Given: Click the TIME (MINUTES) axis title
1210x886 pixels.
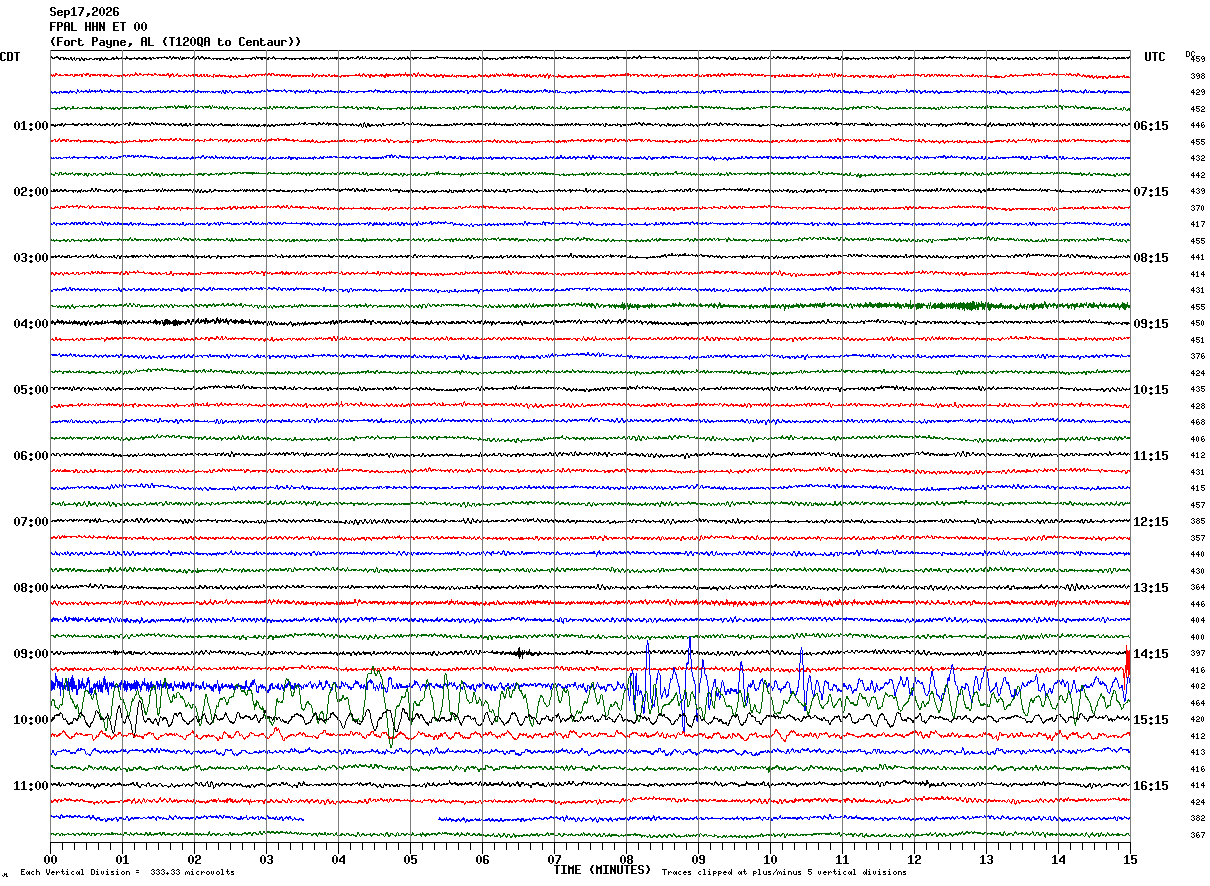Looking at the screenshot, I should point(602,870).
